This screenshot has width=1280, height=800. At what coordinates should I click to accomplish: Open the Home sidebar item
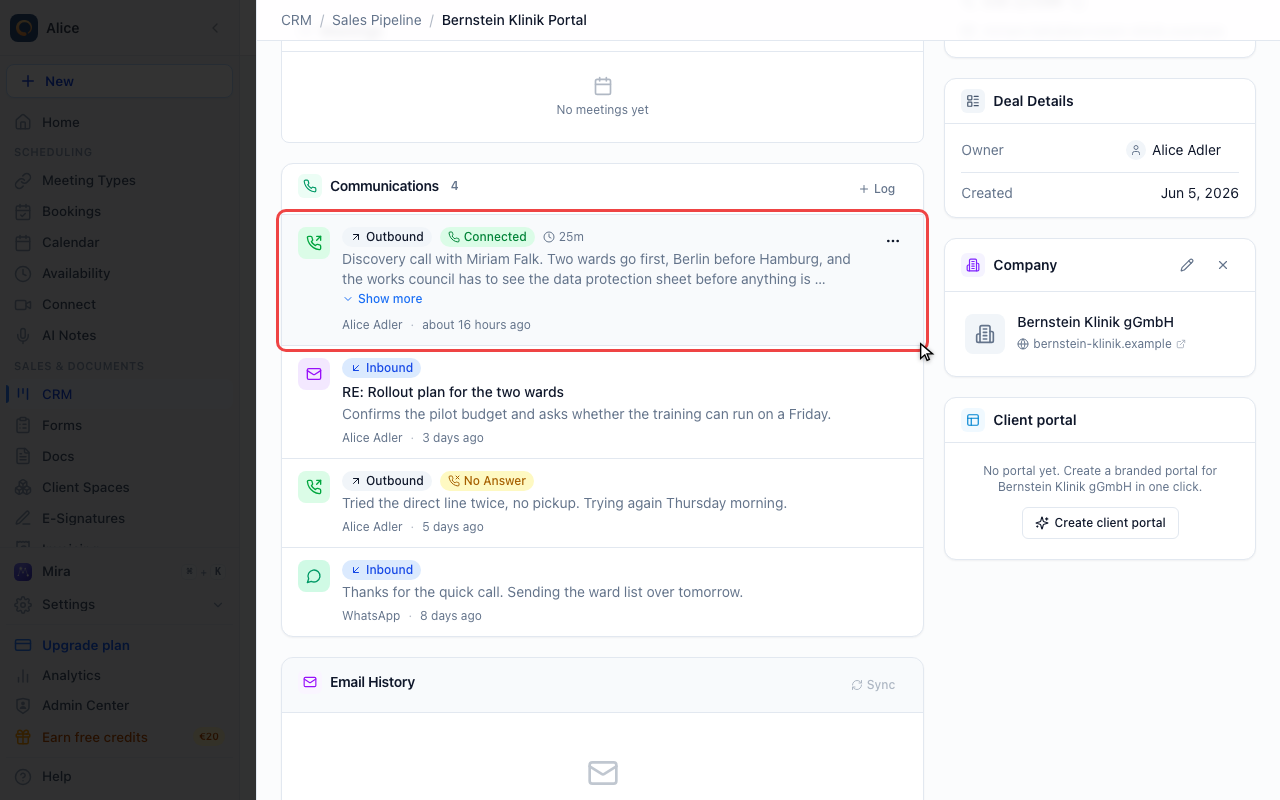click(x=119, y=122)
